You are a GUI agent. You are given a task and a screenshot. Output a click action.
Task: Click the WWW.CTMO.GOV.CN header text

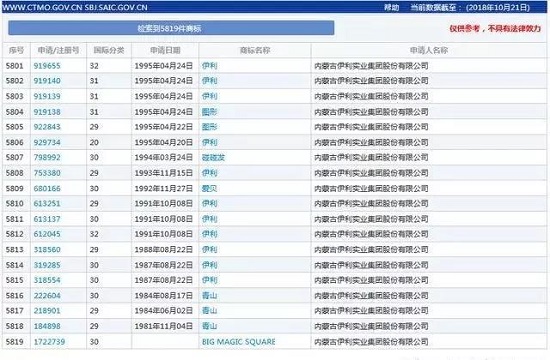click(x=42, y=7)
